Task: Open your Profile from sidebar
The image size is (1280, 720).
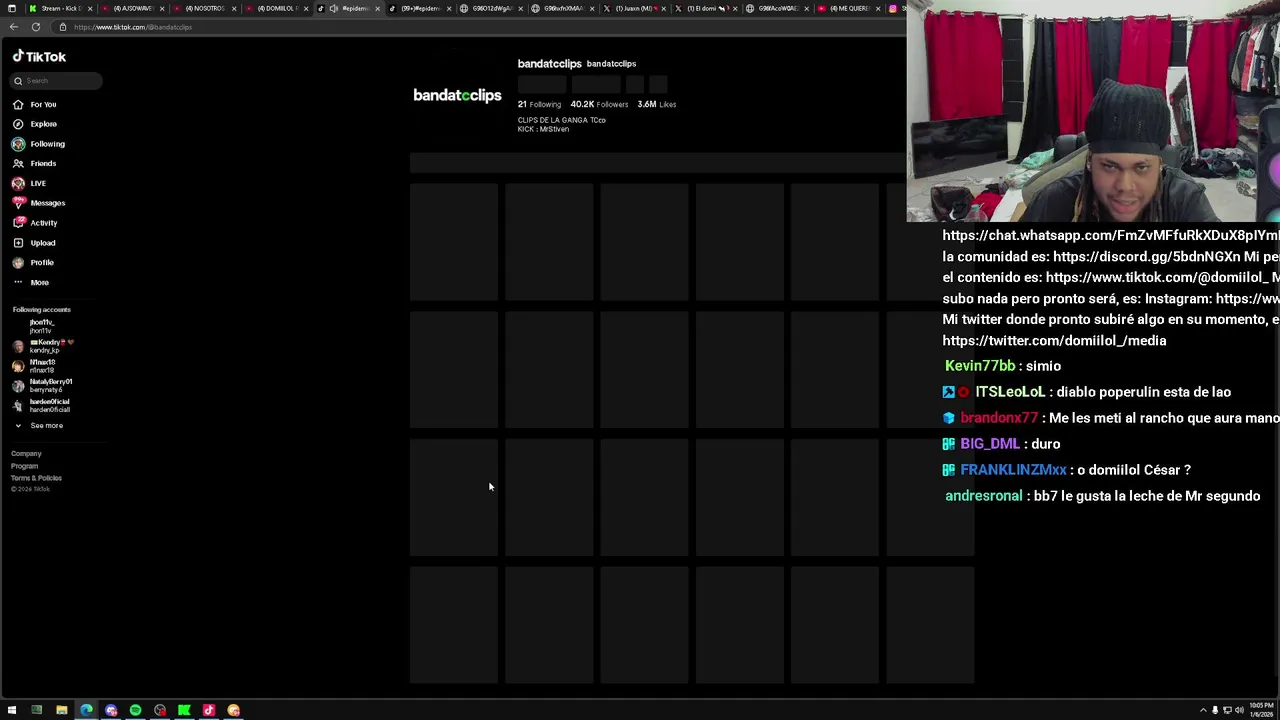Action: point(34,262)
